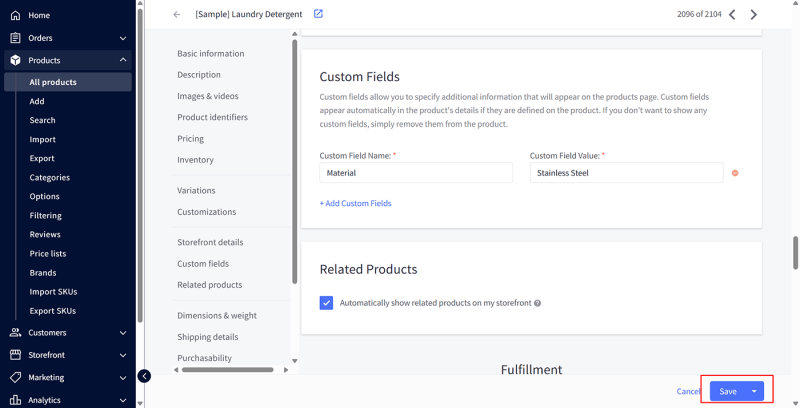
Task: Open the Import menu item
Action: click(42, 139)
